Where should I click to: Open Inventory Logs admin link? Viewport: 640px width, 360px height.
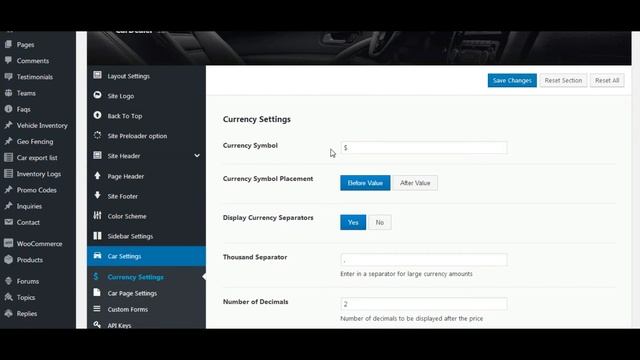(39, 174)
